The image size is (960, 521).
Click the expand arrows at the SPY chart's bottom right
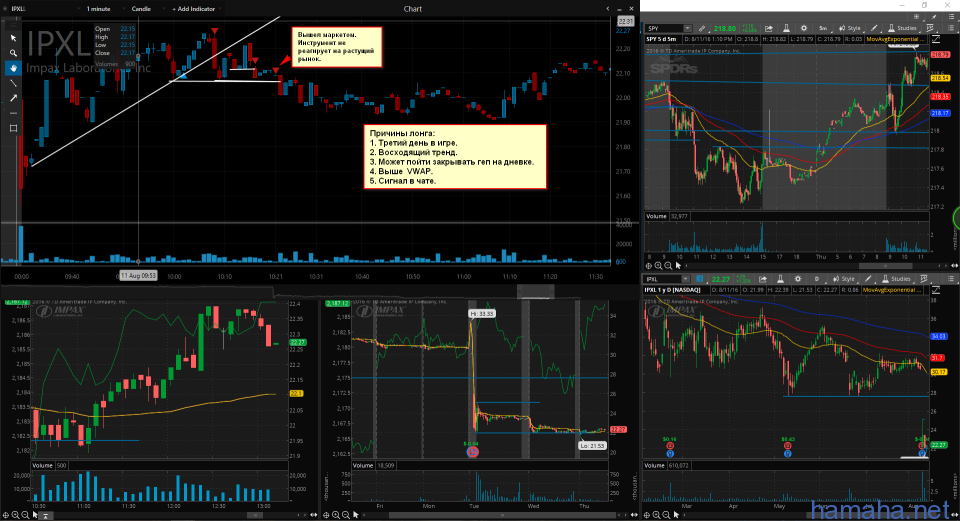pyautogui.click(x=954, y=266)
